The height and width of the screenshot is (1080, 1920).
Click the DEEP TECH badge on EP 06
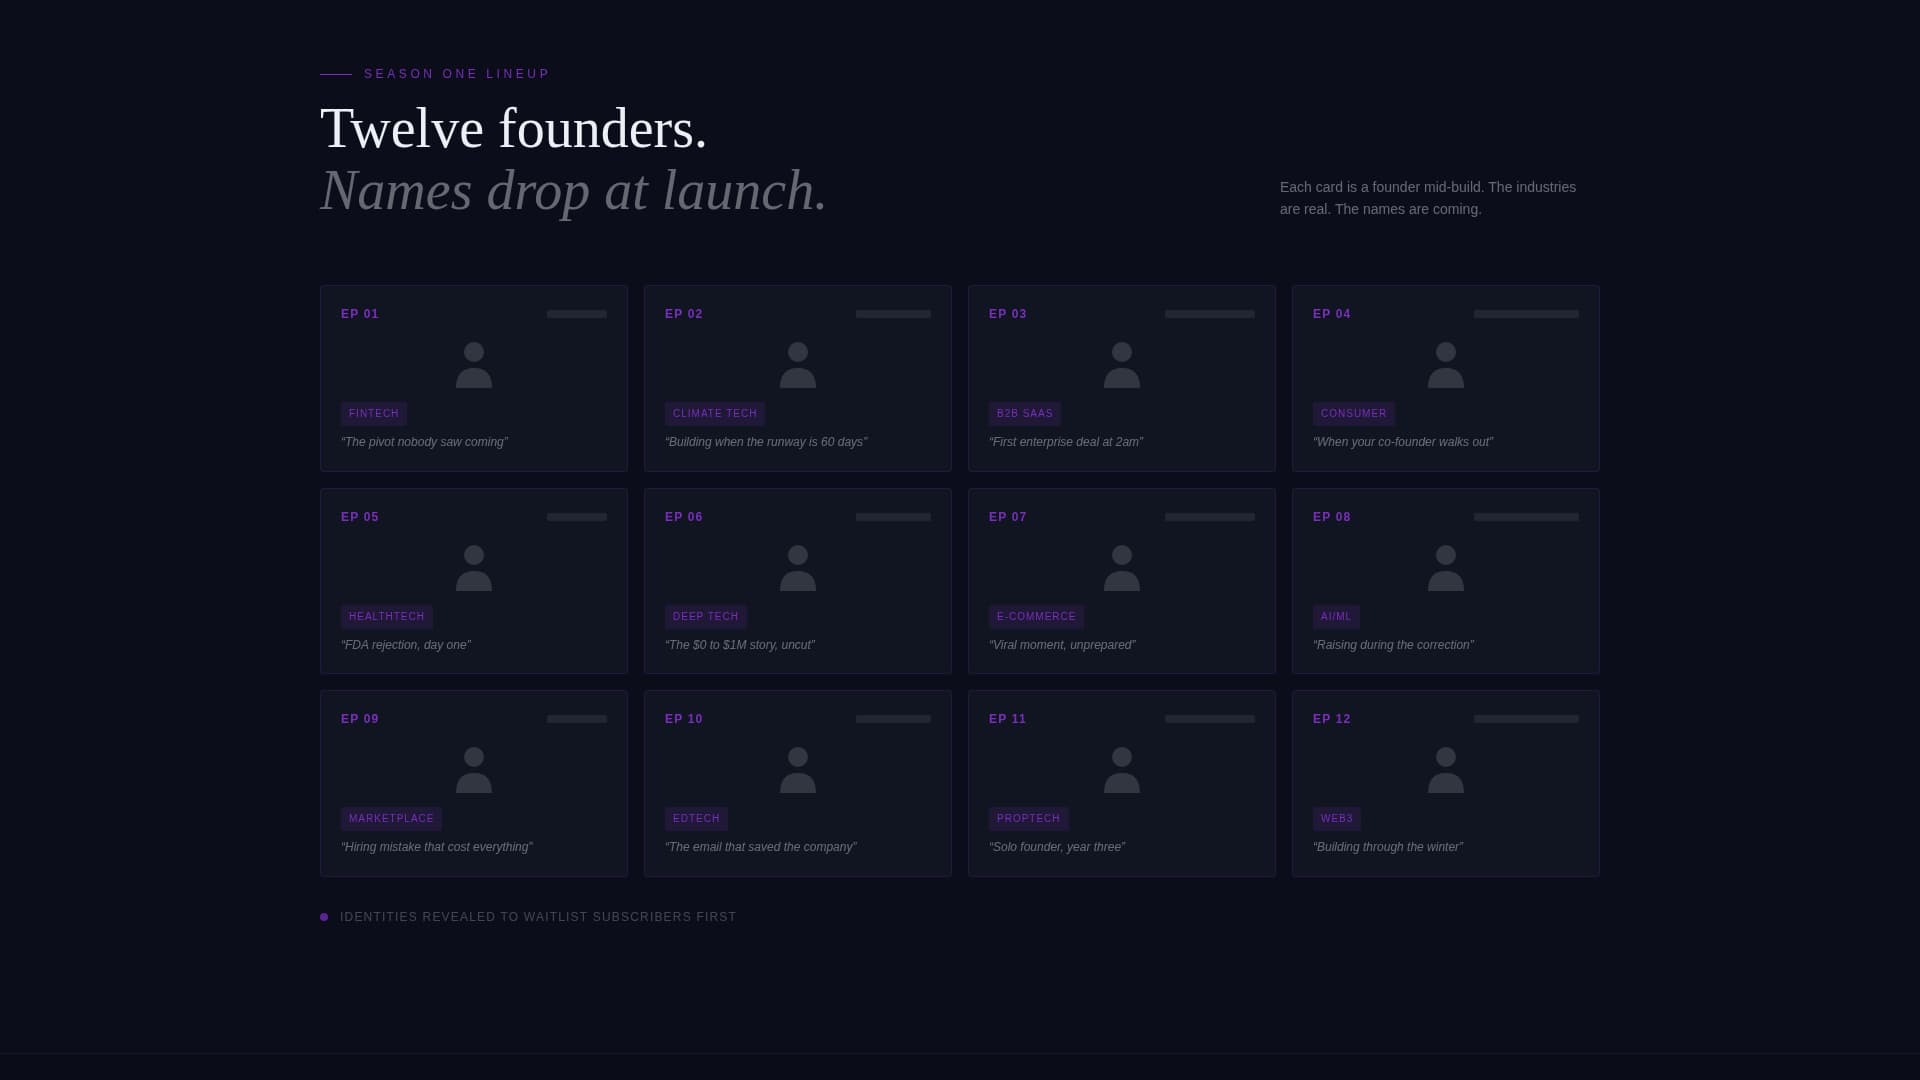pos(705,616)
